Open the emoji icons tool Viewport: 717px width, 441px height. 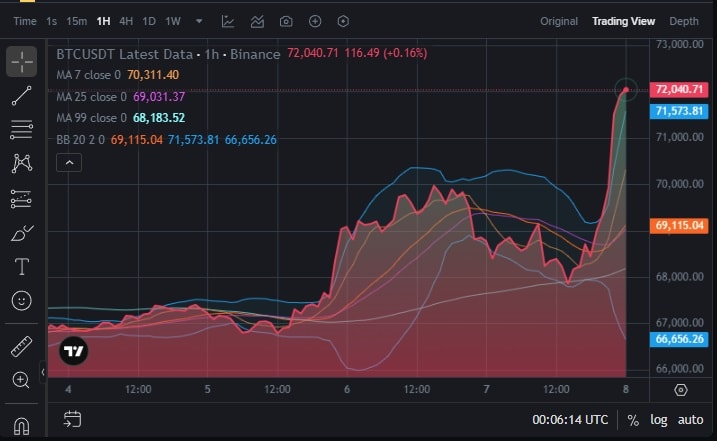click(21, 301)
